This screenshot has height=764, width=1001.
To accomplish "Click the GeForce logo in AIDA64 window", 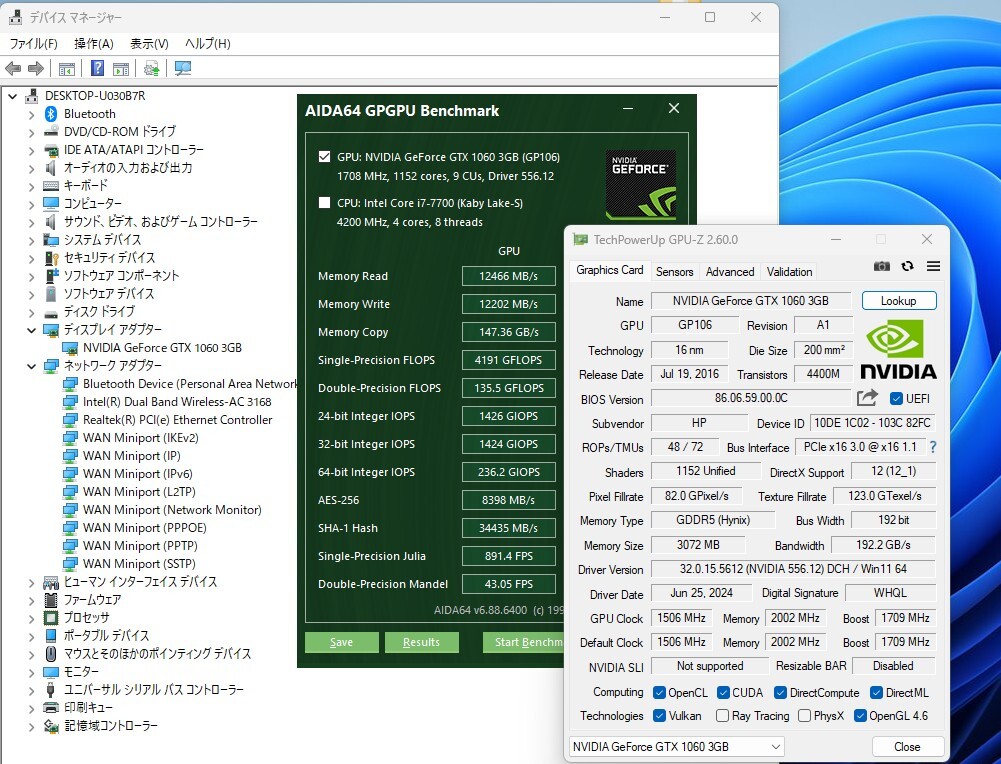I will click(640, 184).
